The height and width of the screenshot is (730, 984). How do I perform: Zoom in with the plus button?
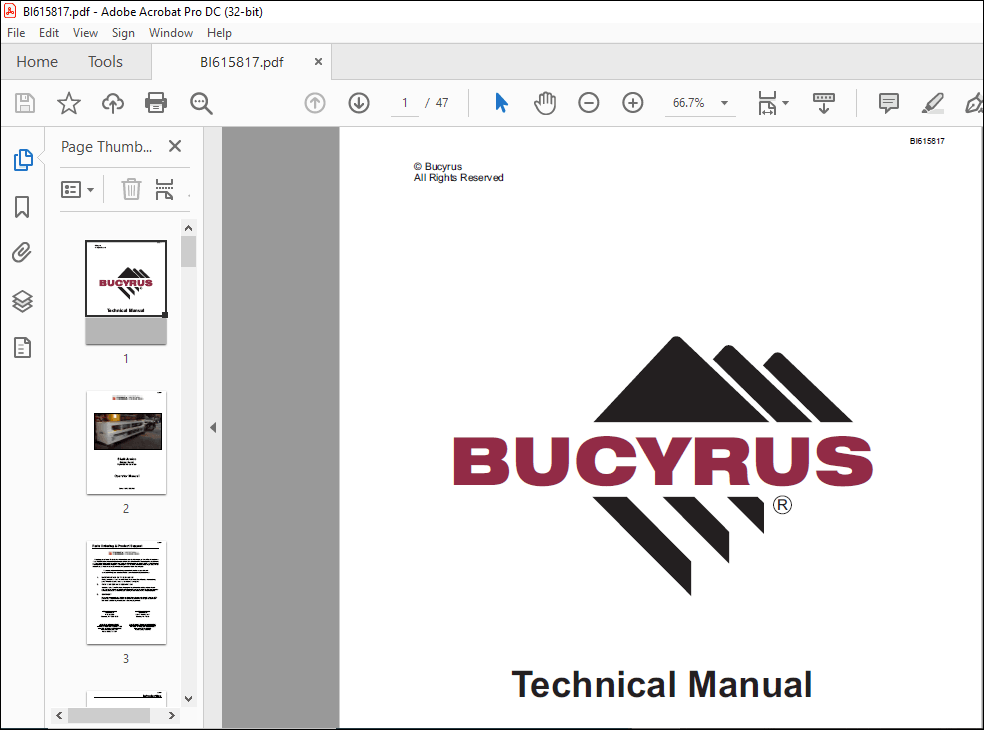[632, 103]
